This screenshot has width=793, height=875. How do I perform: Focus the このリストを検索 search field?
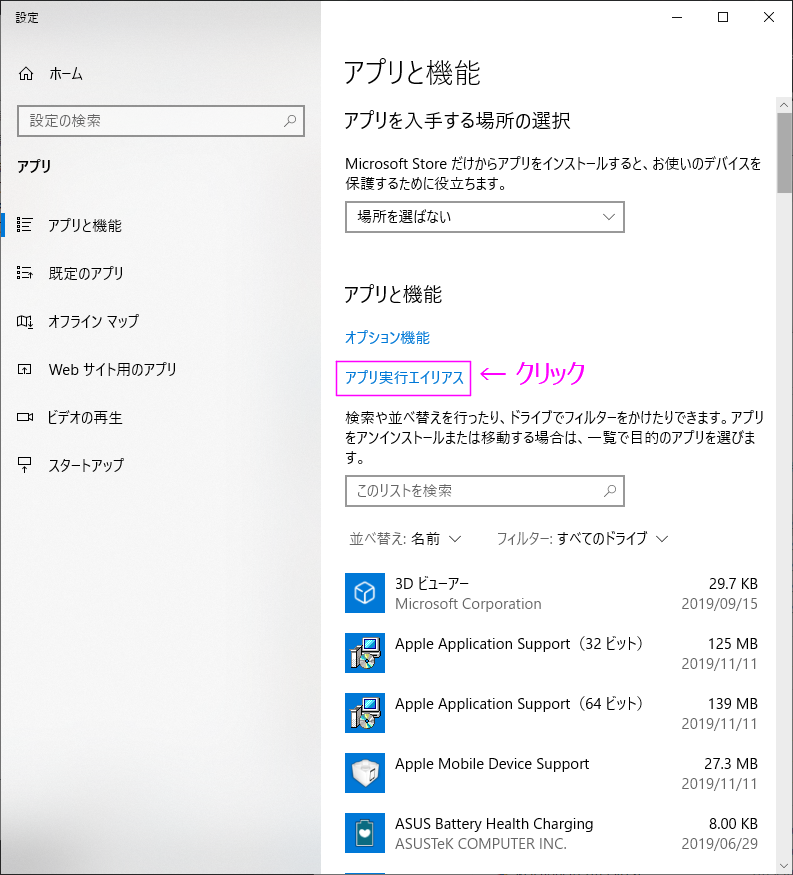pyautogui.click(x=484, y=491)
